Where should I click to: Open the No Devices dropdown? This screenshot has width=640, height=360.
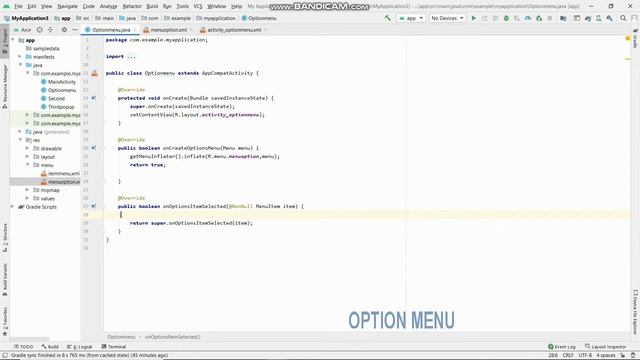coord(447,18)
